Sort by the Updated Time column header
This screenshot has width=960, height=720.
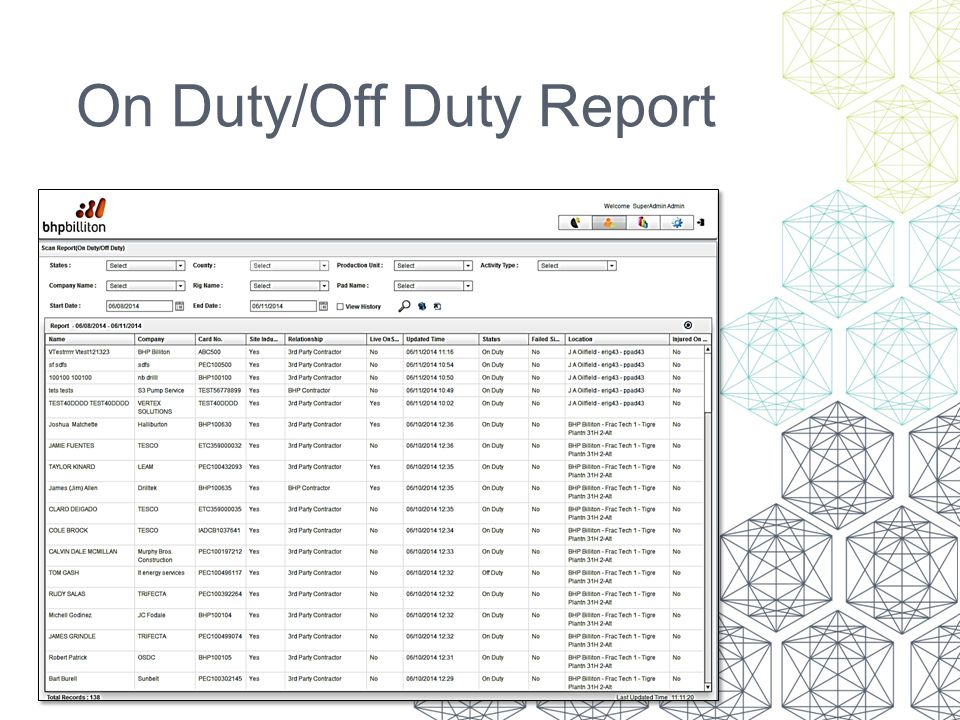point(441,339)
